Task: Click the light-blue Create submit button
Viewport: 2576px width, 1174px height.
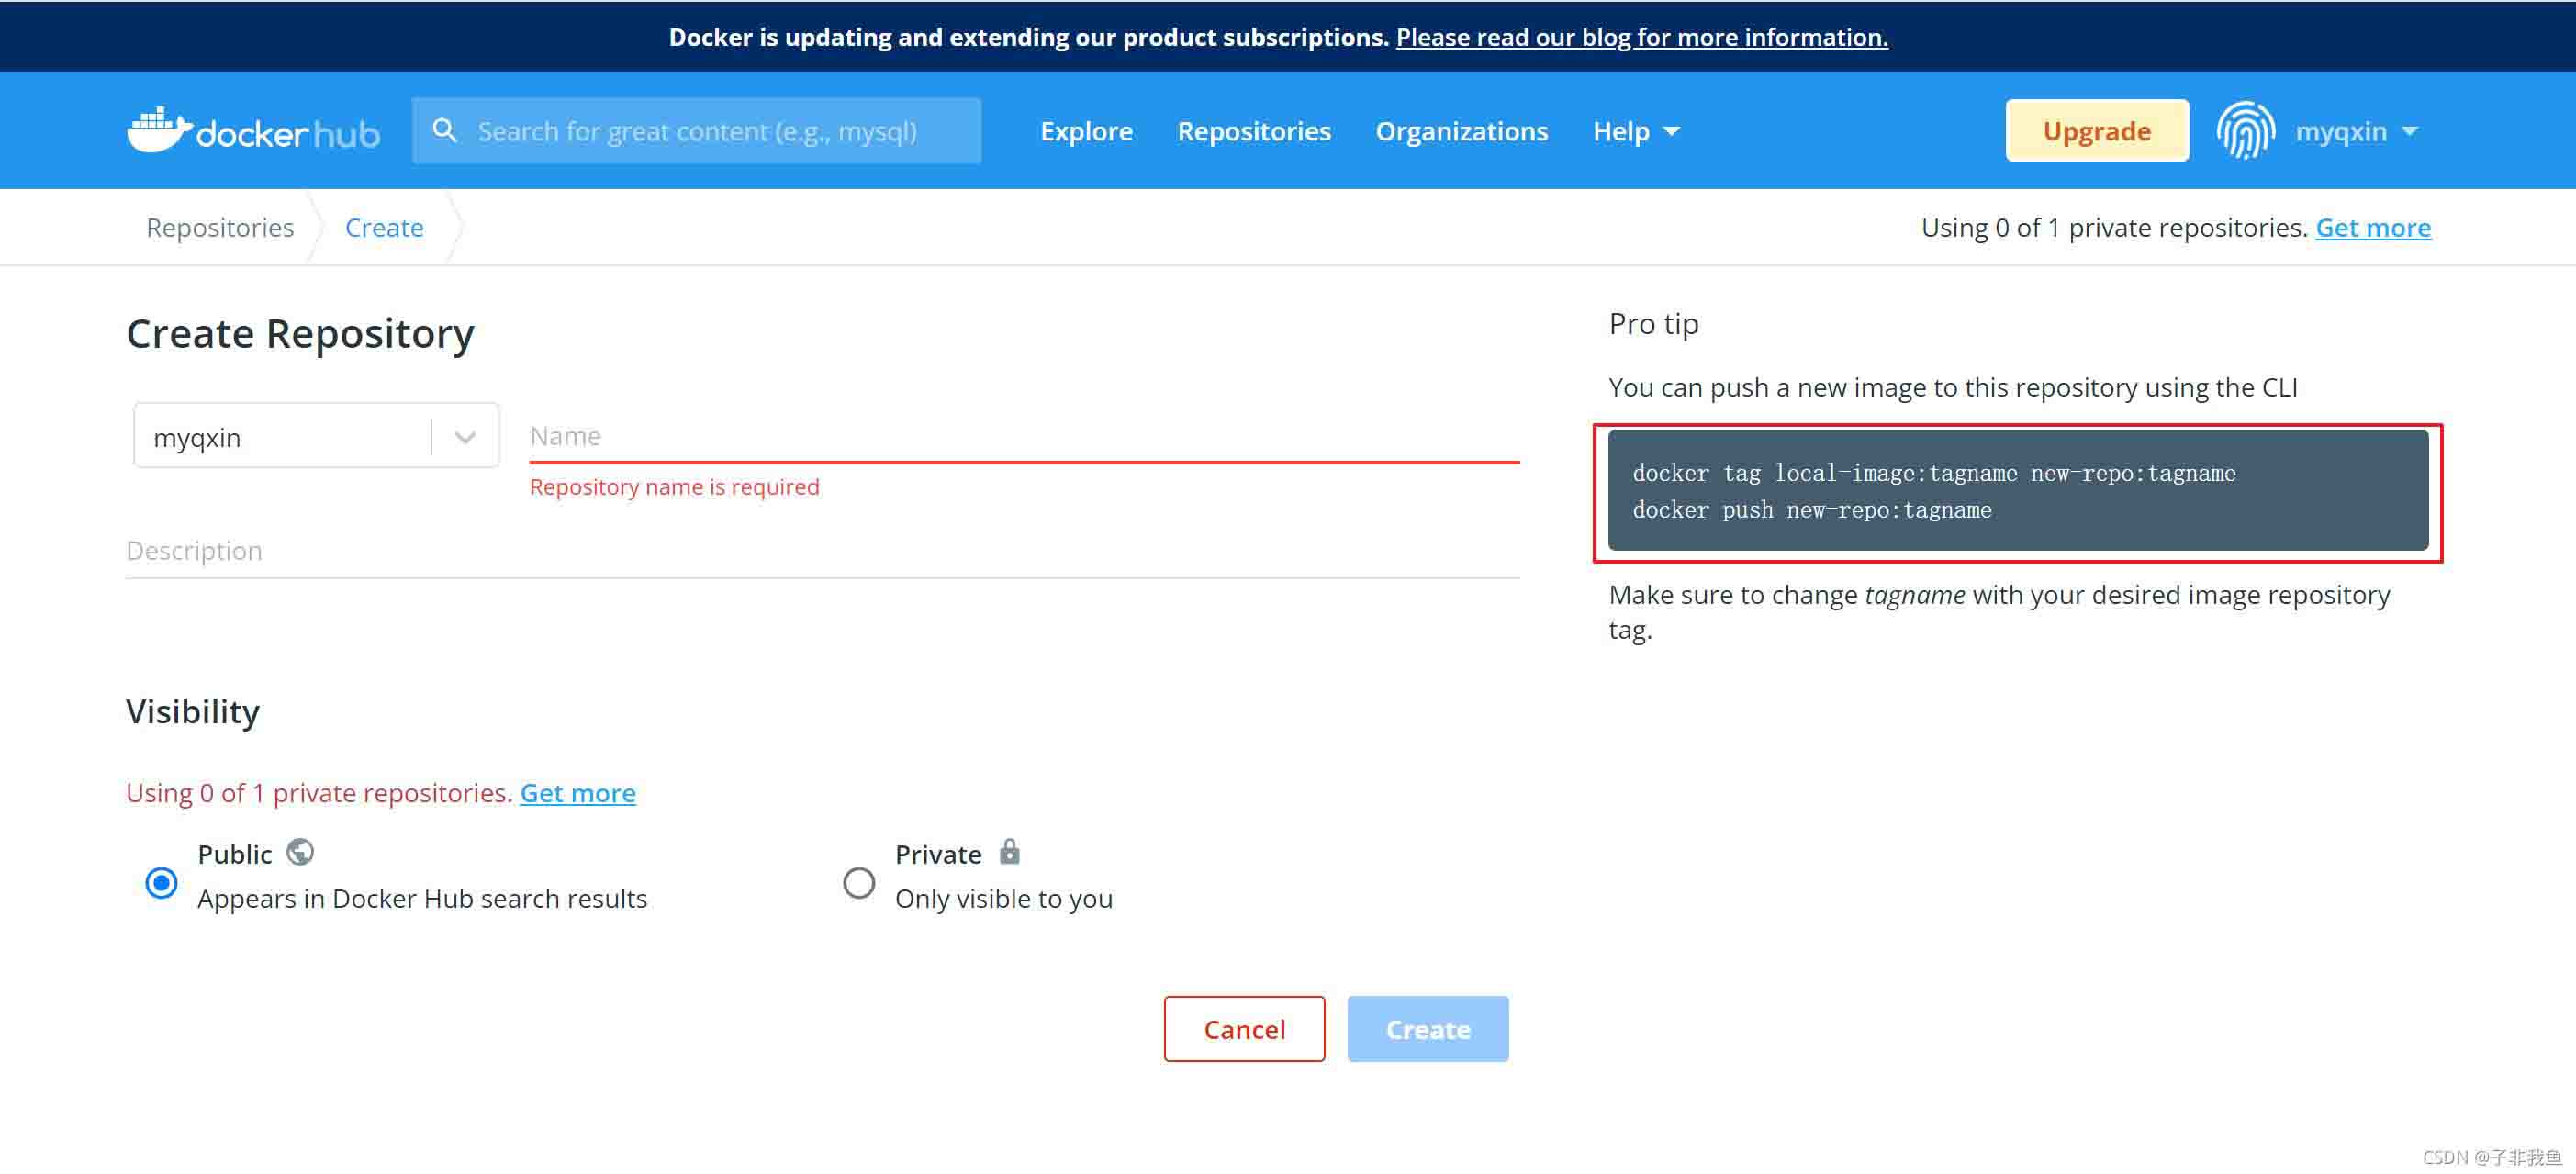Action: coord(1428,1029)
